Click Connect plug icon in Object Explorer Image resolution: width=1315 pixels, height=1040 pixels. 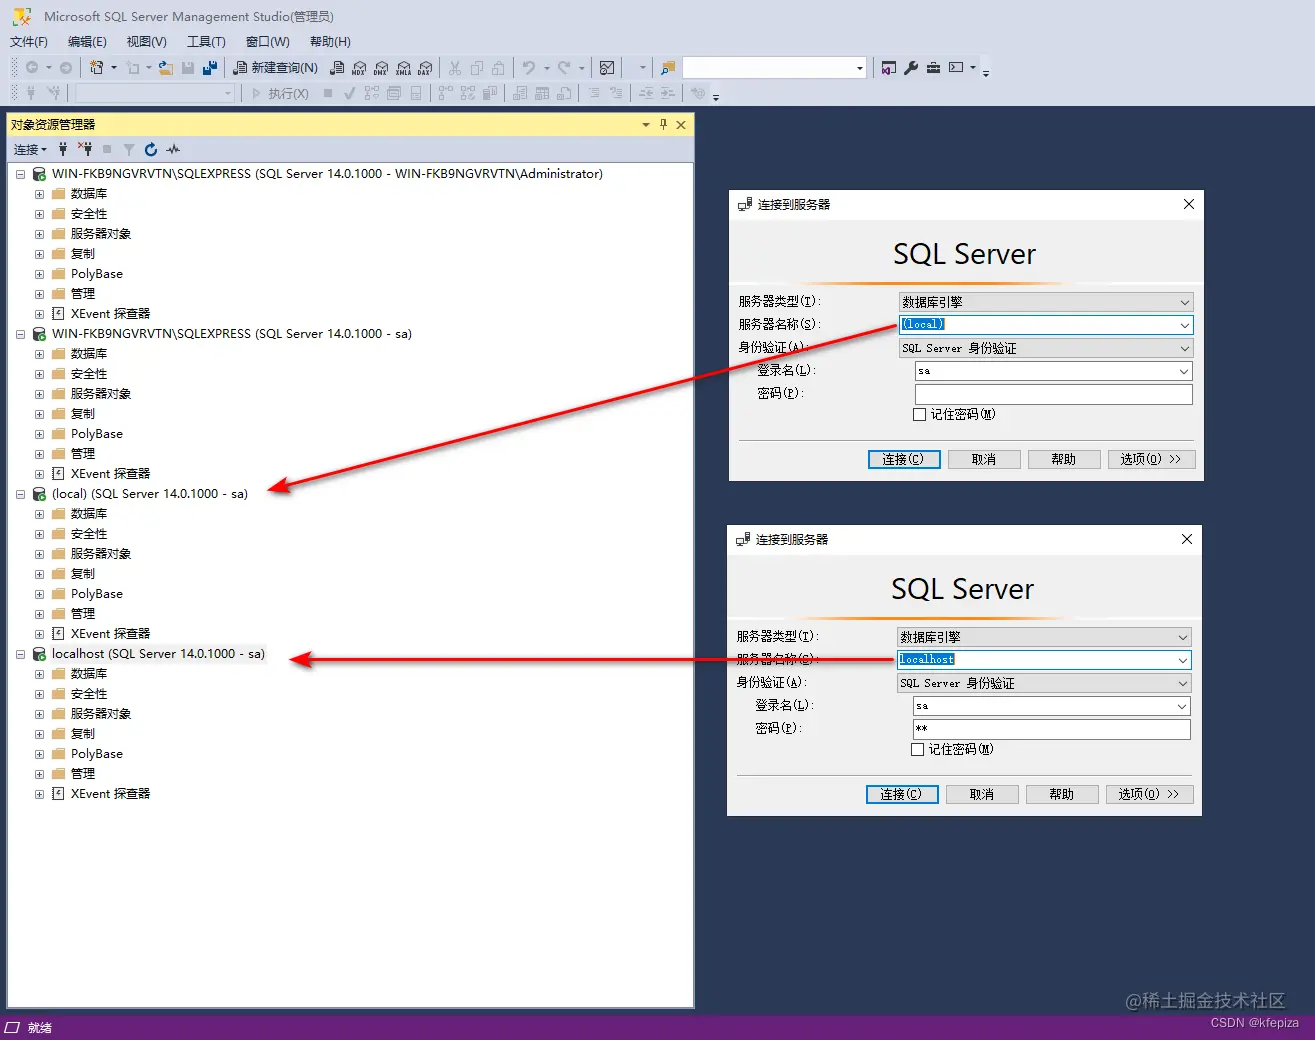(x=63, y=149)
